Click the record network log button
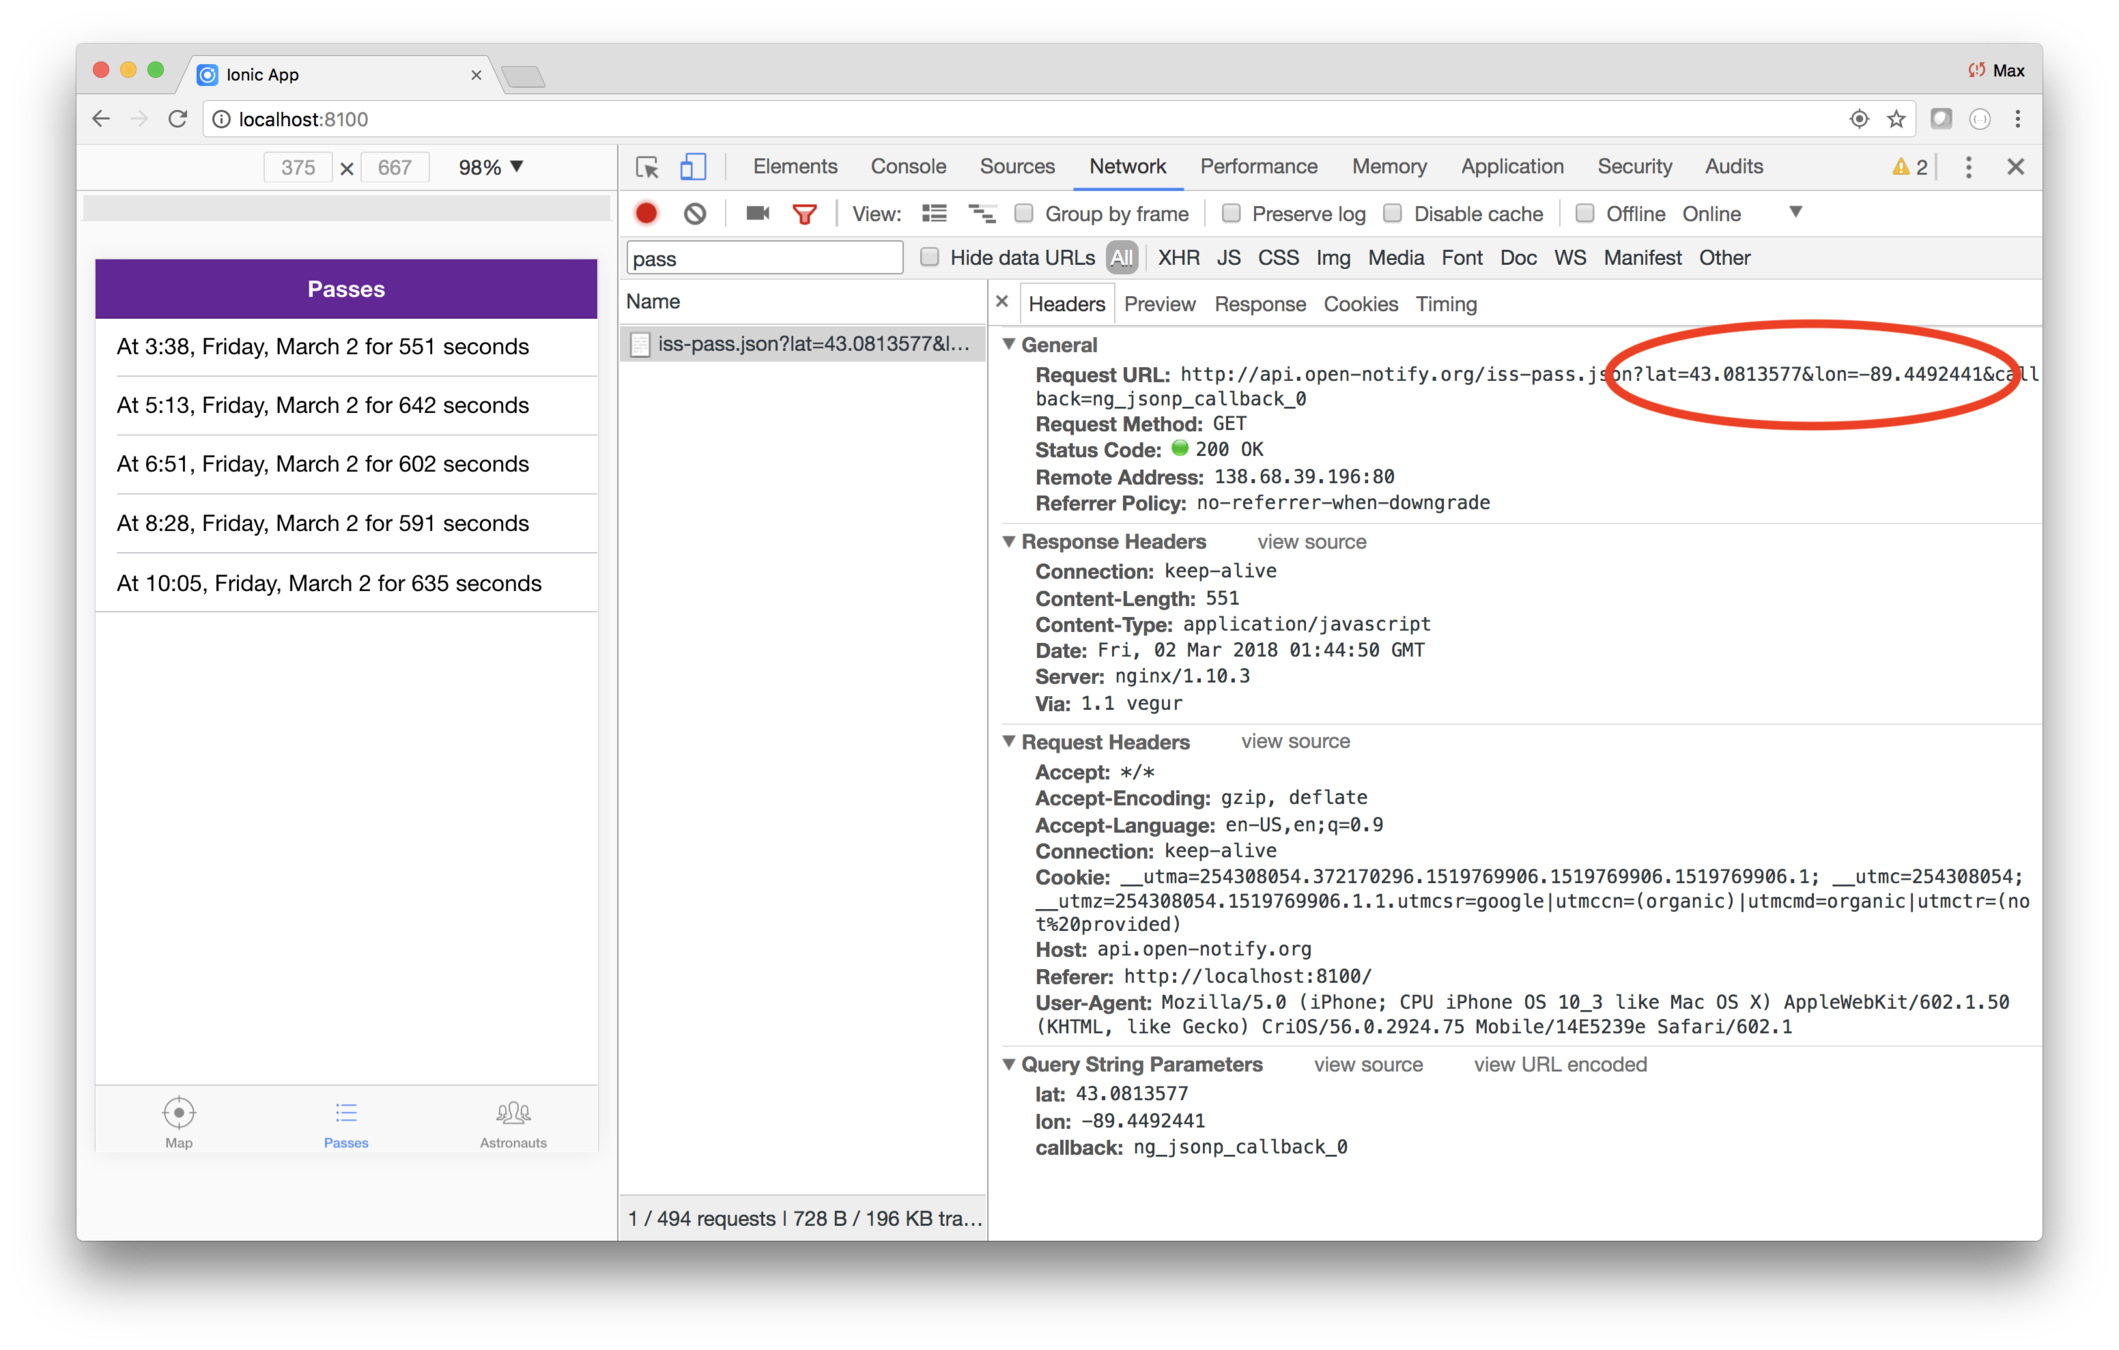The image size is (2119, 1350). [646, 213]
